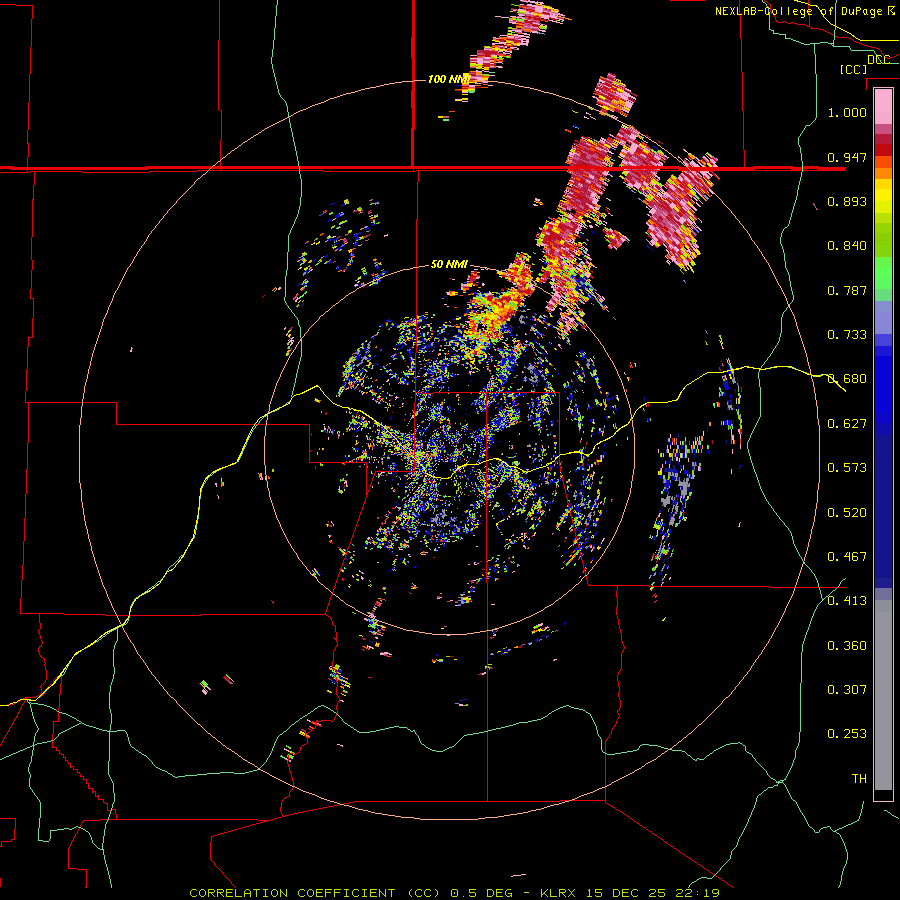This screenshot has height=900, width=900.
Task: Pick the orange segment of color bar
Action: pos(883,173)
